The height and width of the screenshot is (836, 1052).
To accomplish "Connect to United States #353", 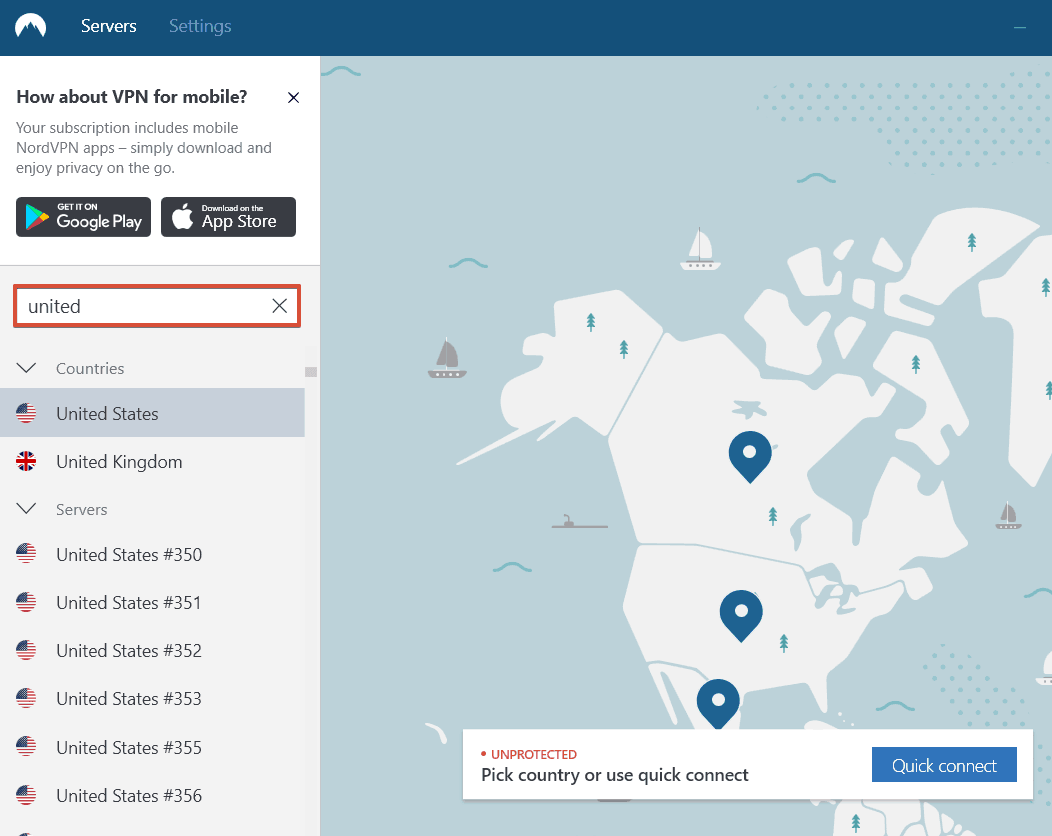I will click(152, 699).
